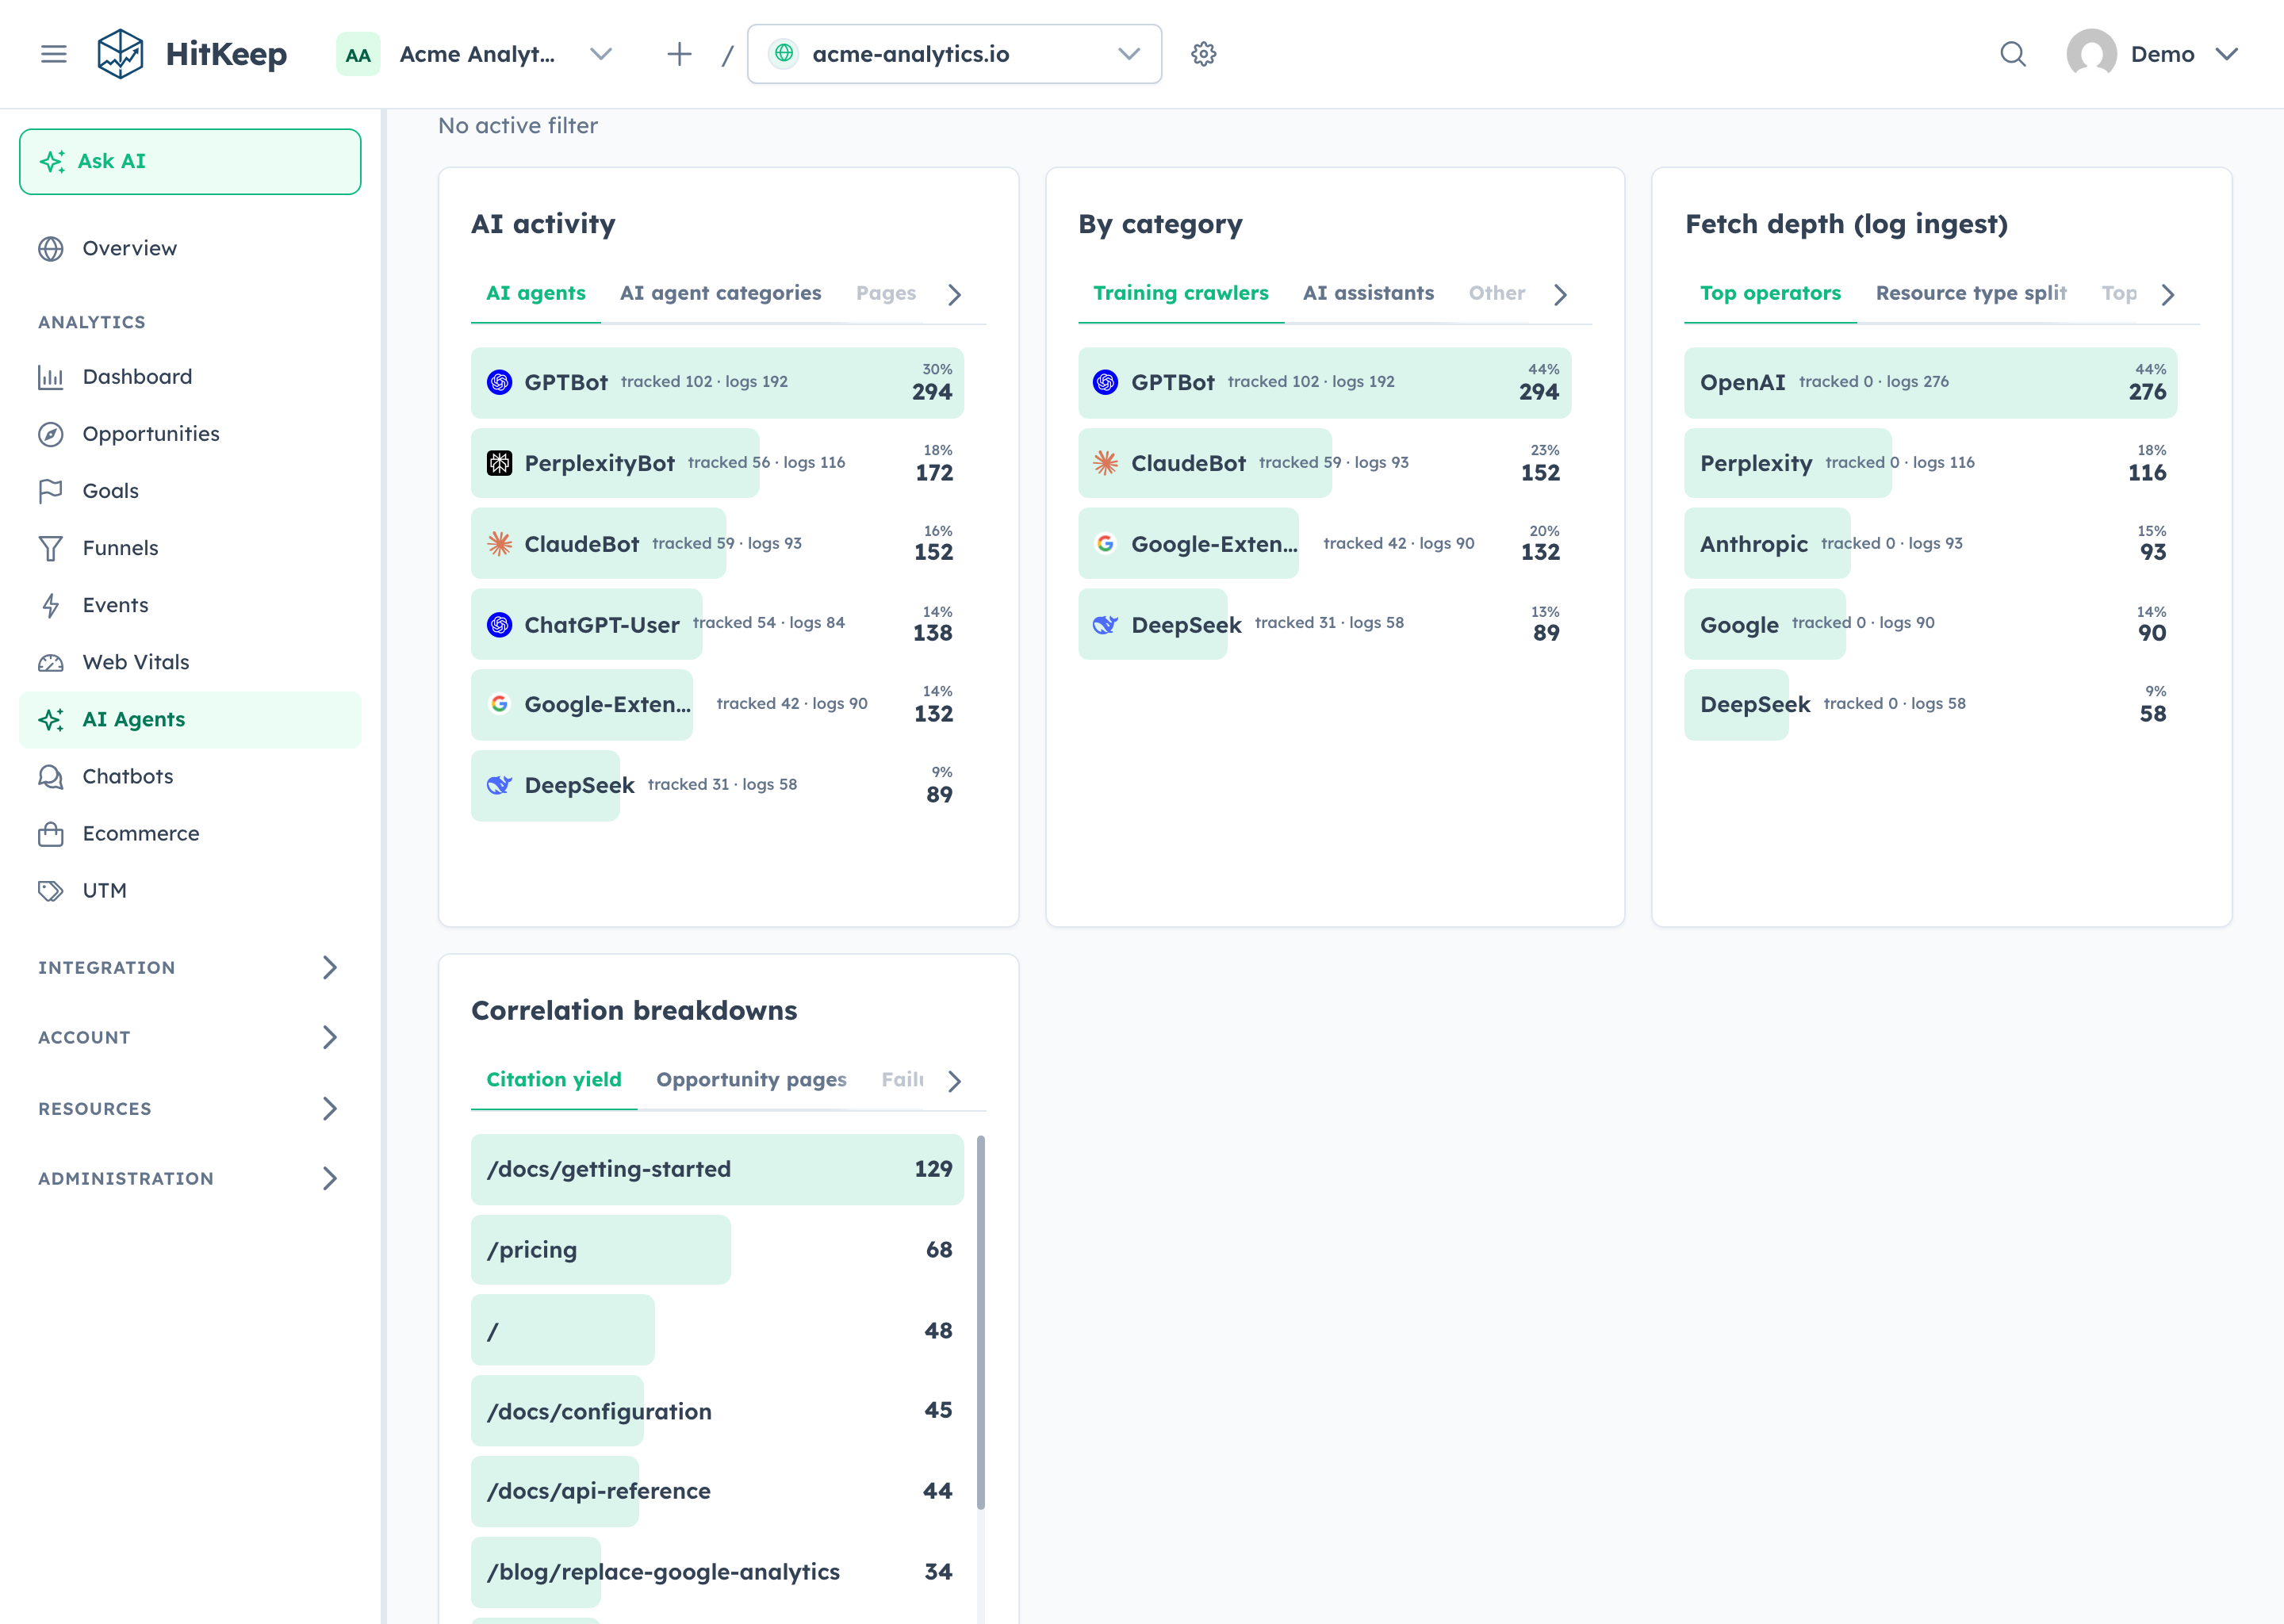Click ChatGPT-User logo icon

click(x=499, y=625)
